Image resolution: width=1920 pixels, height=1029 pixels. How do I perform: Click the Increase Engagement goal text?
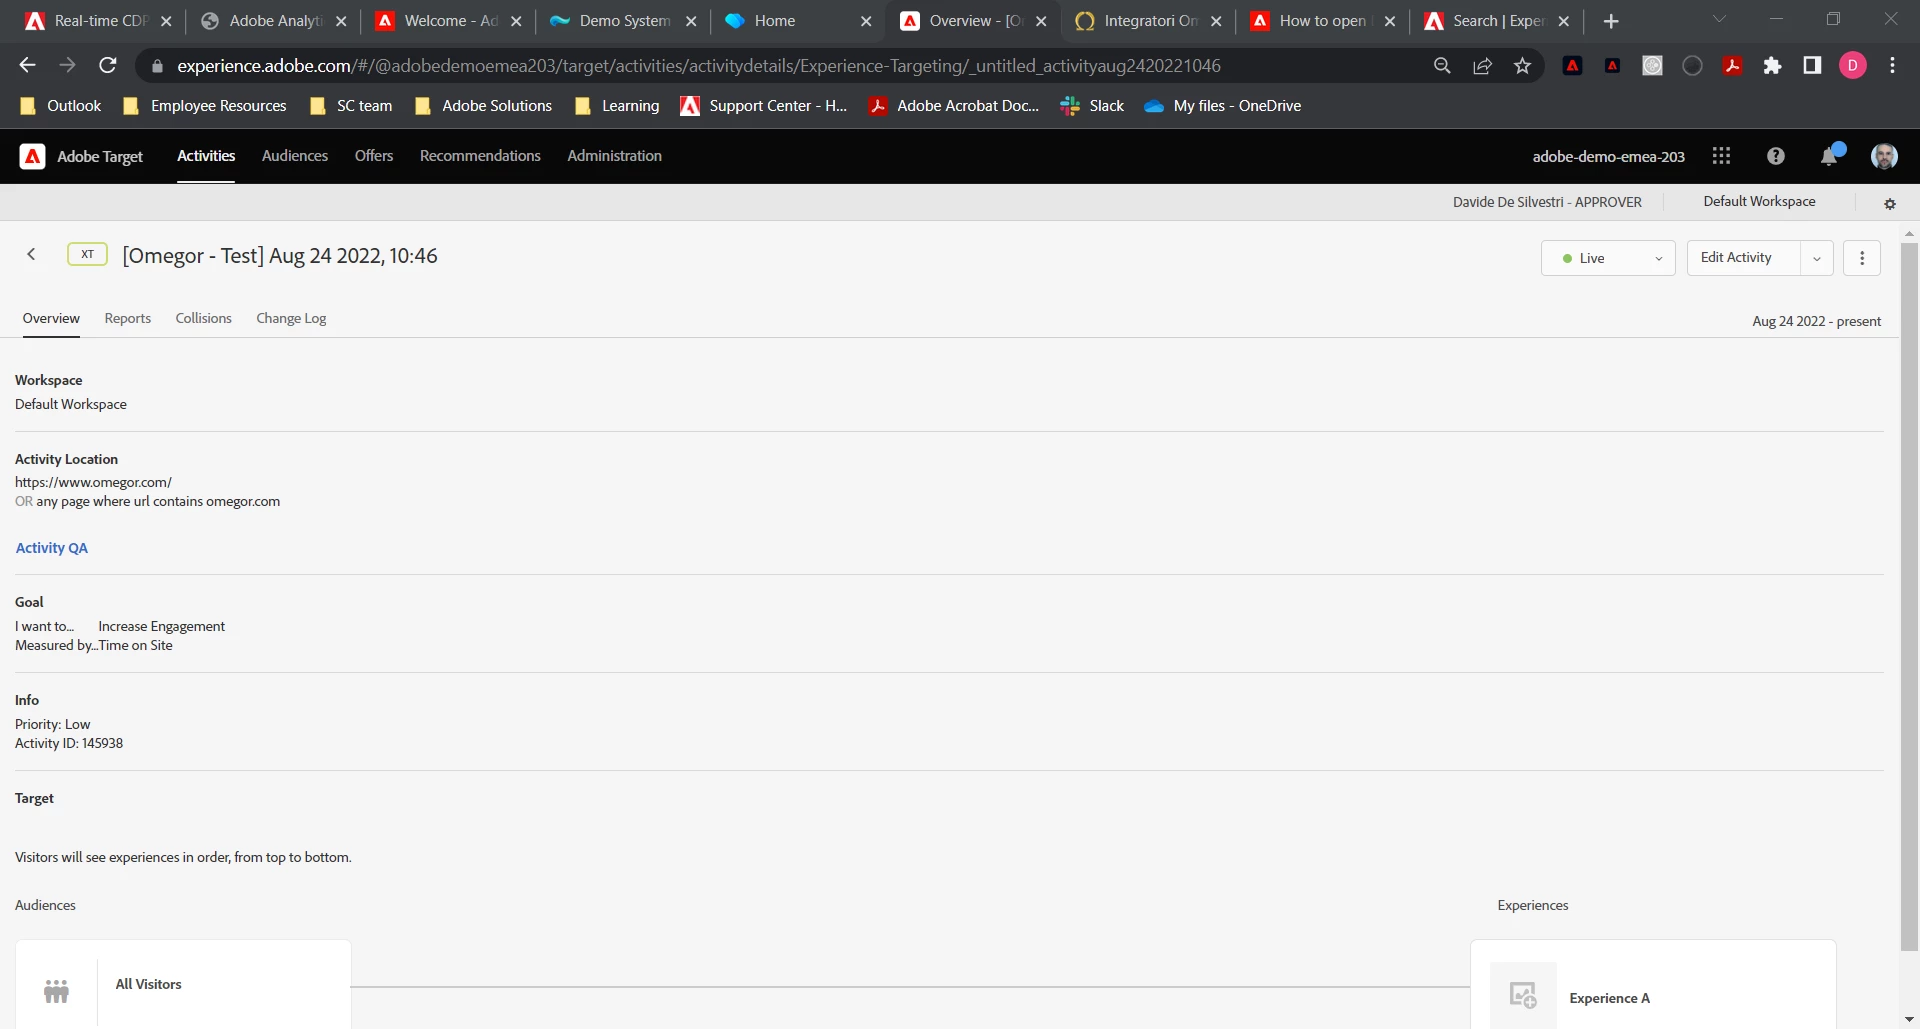click(x=162, y=627)
